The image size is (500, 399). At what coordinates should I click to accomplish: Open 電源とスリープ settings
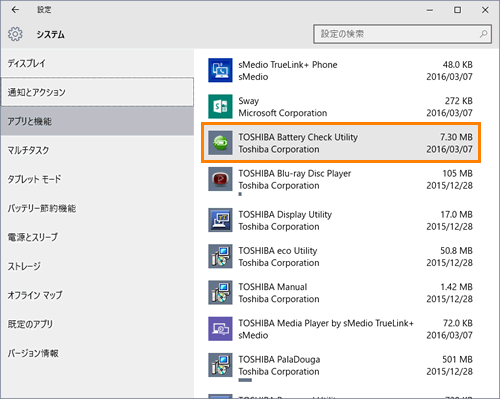[x=97, y=237]
